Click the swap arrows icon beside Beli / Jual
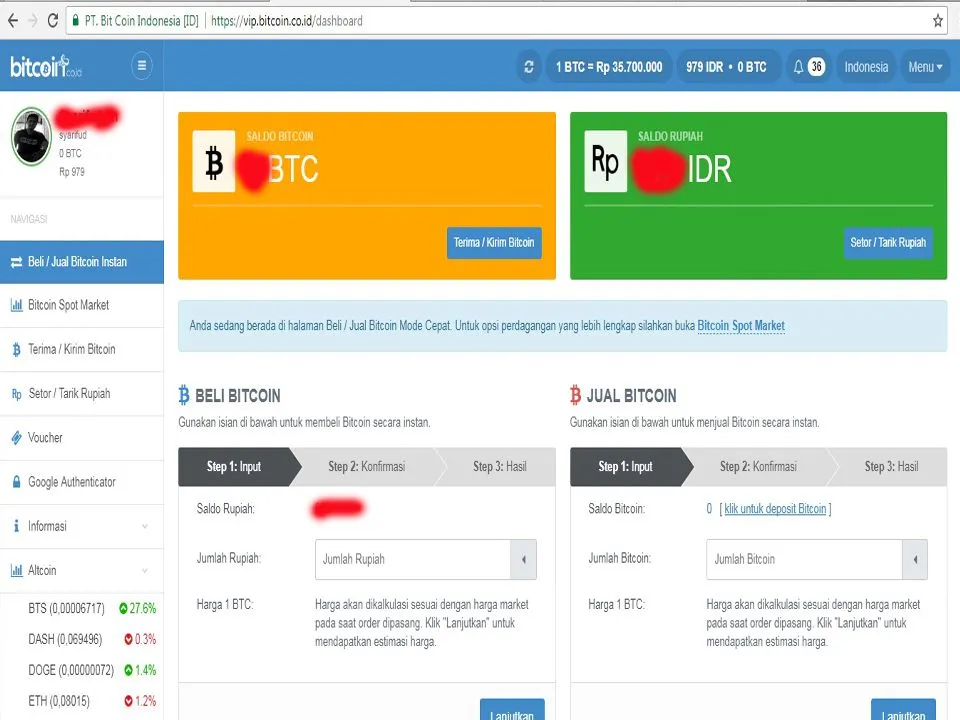 point(17,262)
